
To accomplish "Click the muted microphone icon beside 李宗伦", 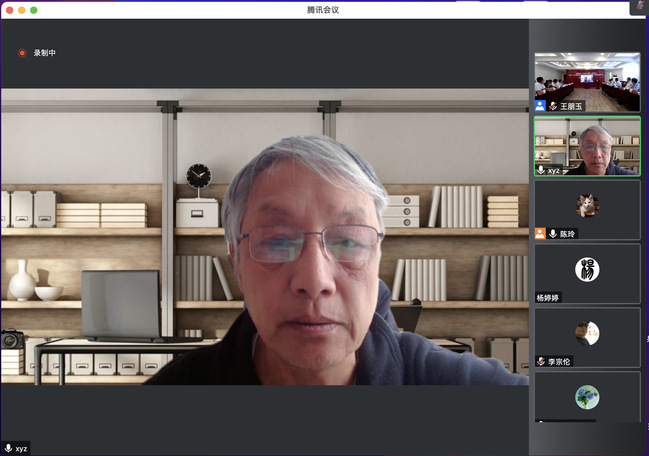I will (x=541, y=361).
